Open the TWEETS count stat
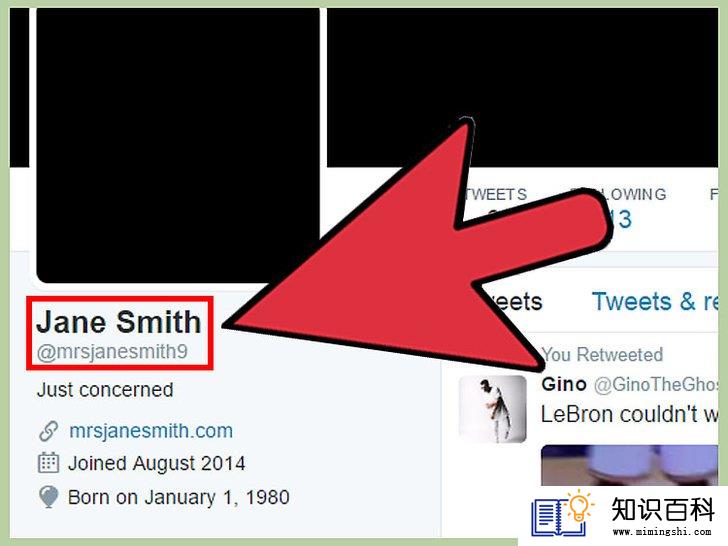Screen dimensions: 728x546 click(495, 205)
